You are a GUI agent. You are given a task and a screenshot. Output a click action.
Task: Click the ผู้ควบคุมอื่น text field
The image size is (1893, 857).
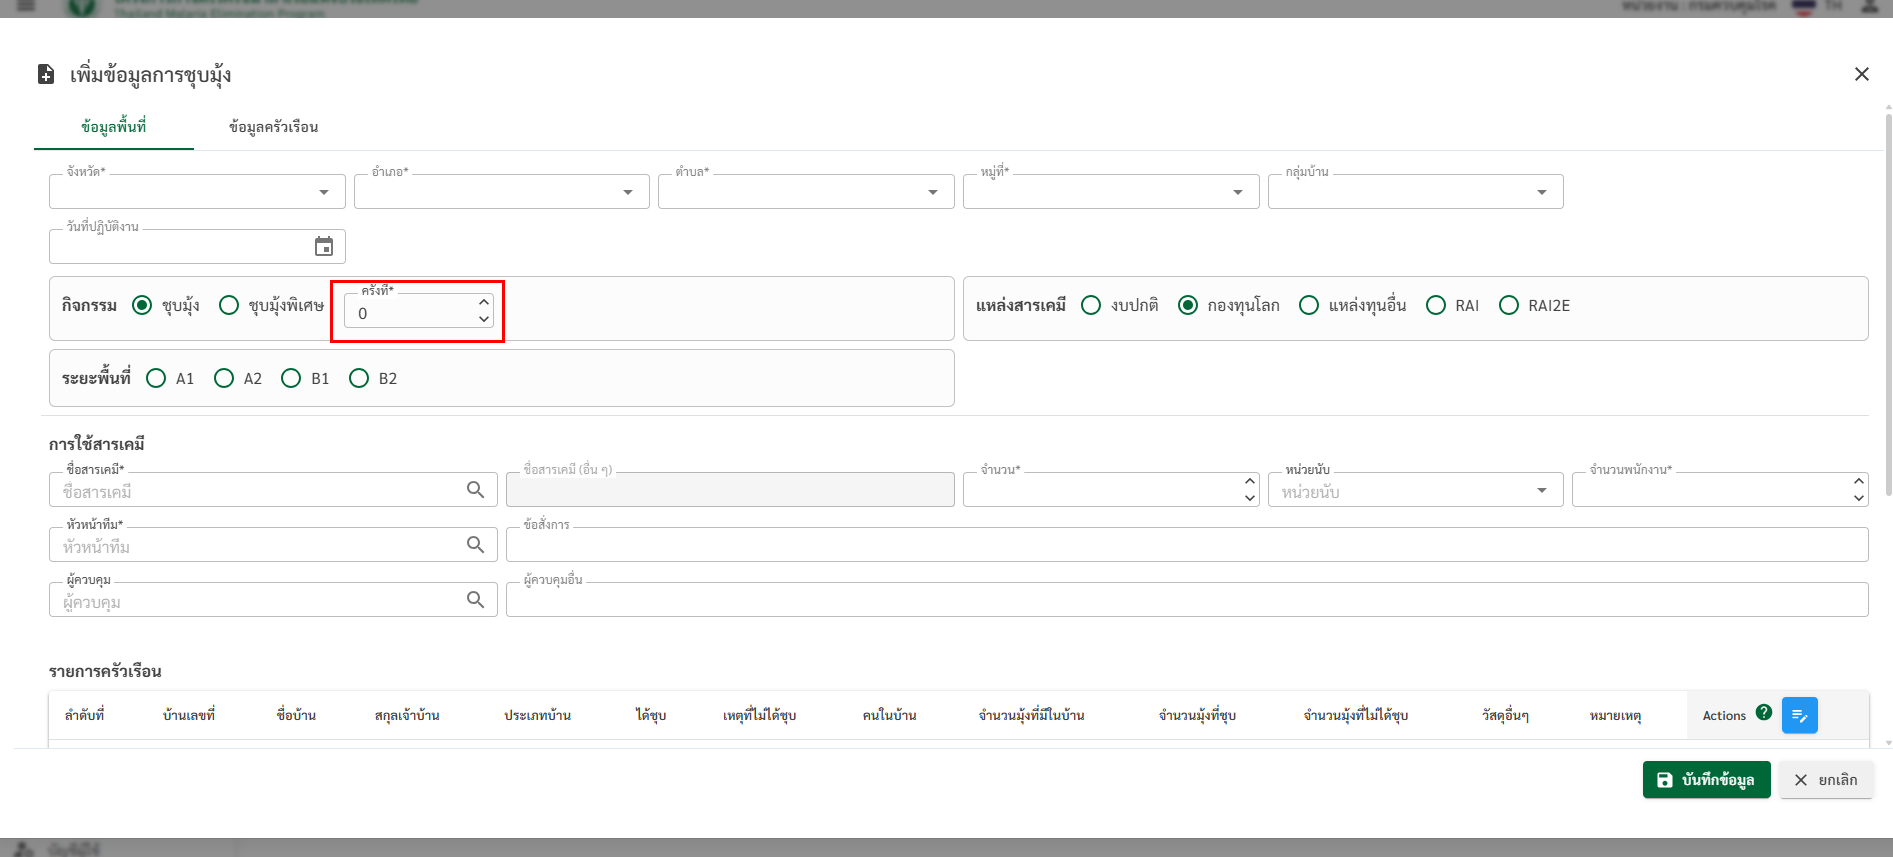point(1187,600)
